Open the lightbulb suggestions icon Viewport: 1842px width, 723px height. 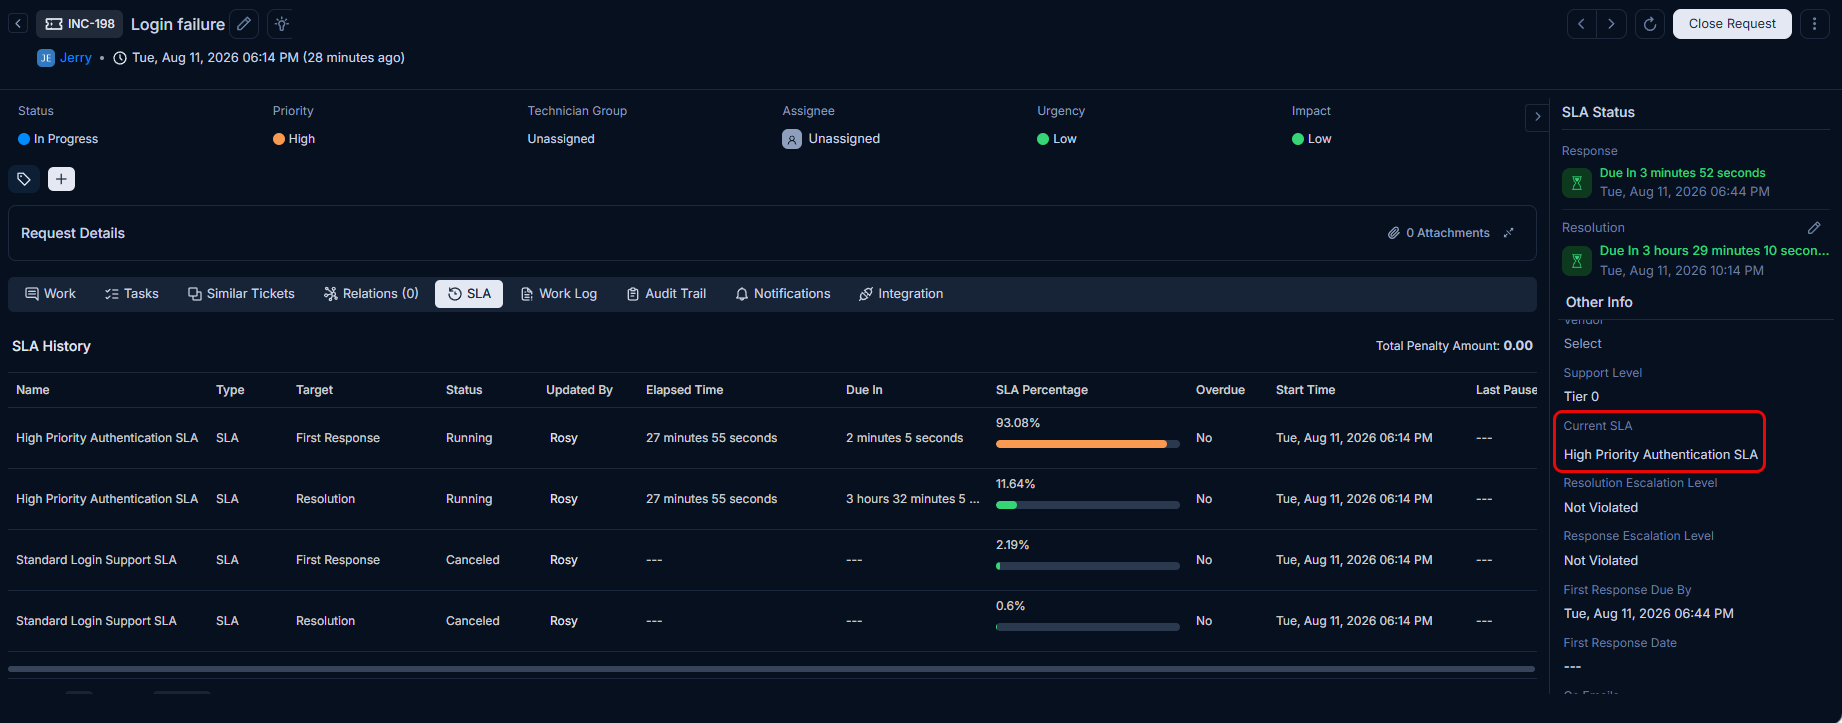(x=281, y=24)
